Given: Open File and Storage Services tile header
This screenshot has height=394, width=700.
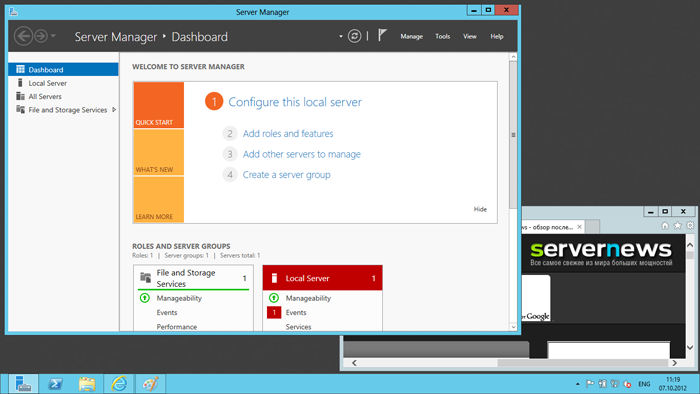Looking at the screenshot, I should [x=193, y=278].
